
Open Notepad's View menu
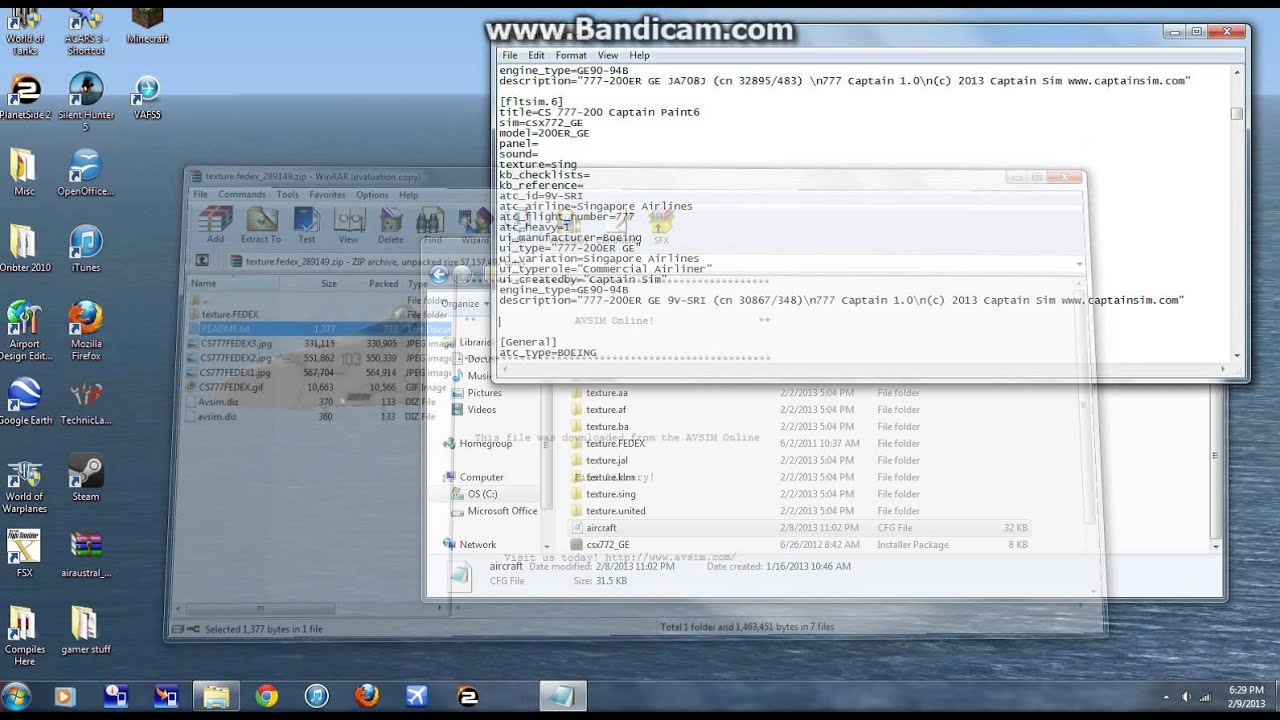(x=608, y=56)
